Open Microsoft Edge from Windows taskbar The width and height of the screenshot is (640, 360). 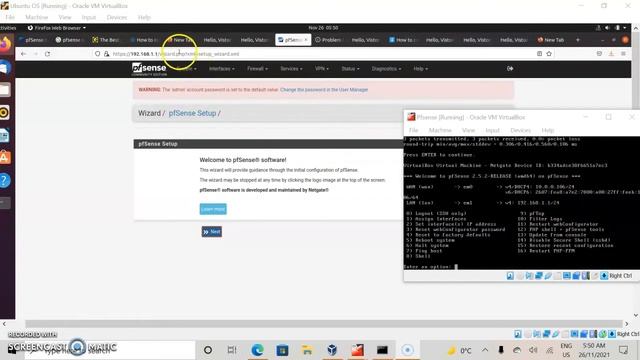pyautogui.click(x=257, y=350)
